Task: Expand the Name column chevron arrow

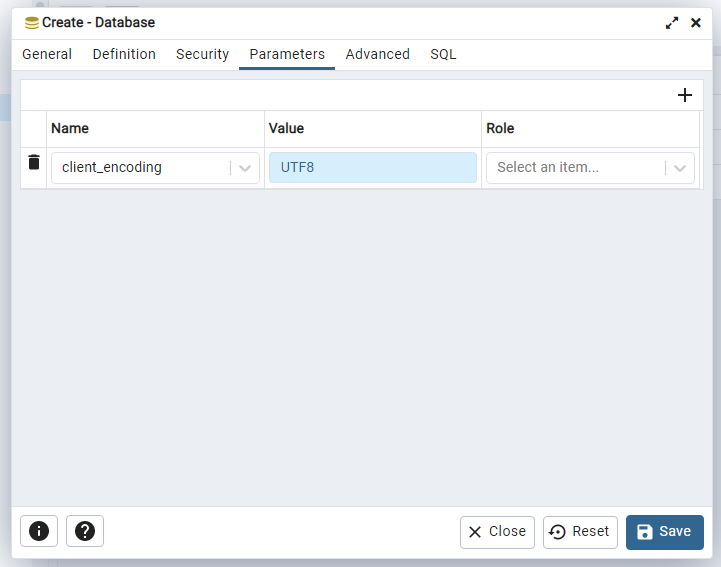Action: (245, 168)
